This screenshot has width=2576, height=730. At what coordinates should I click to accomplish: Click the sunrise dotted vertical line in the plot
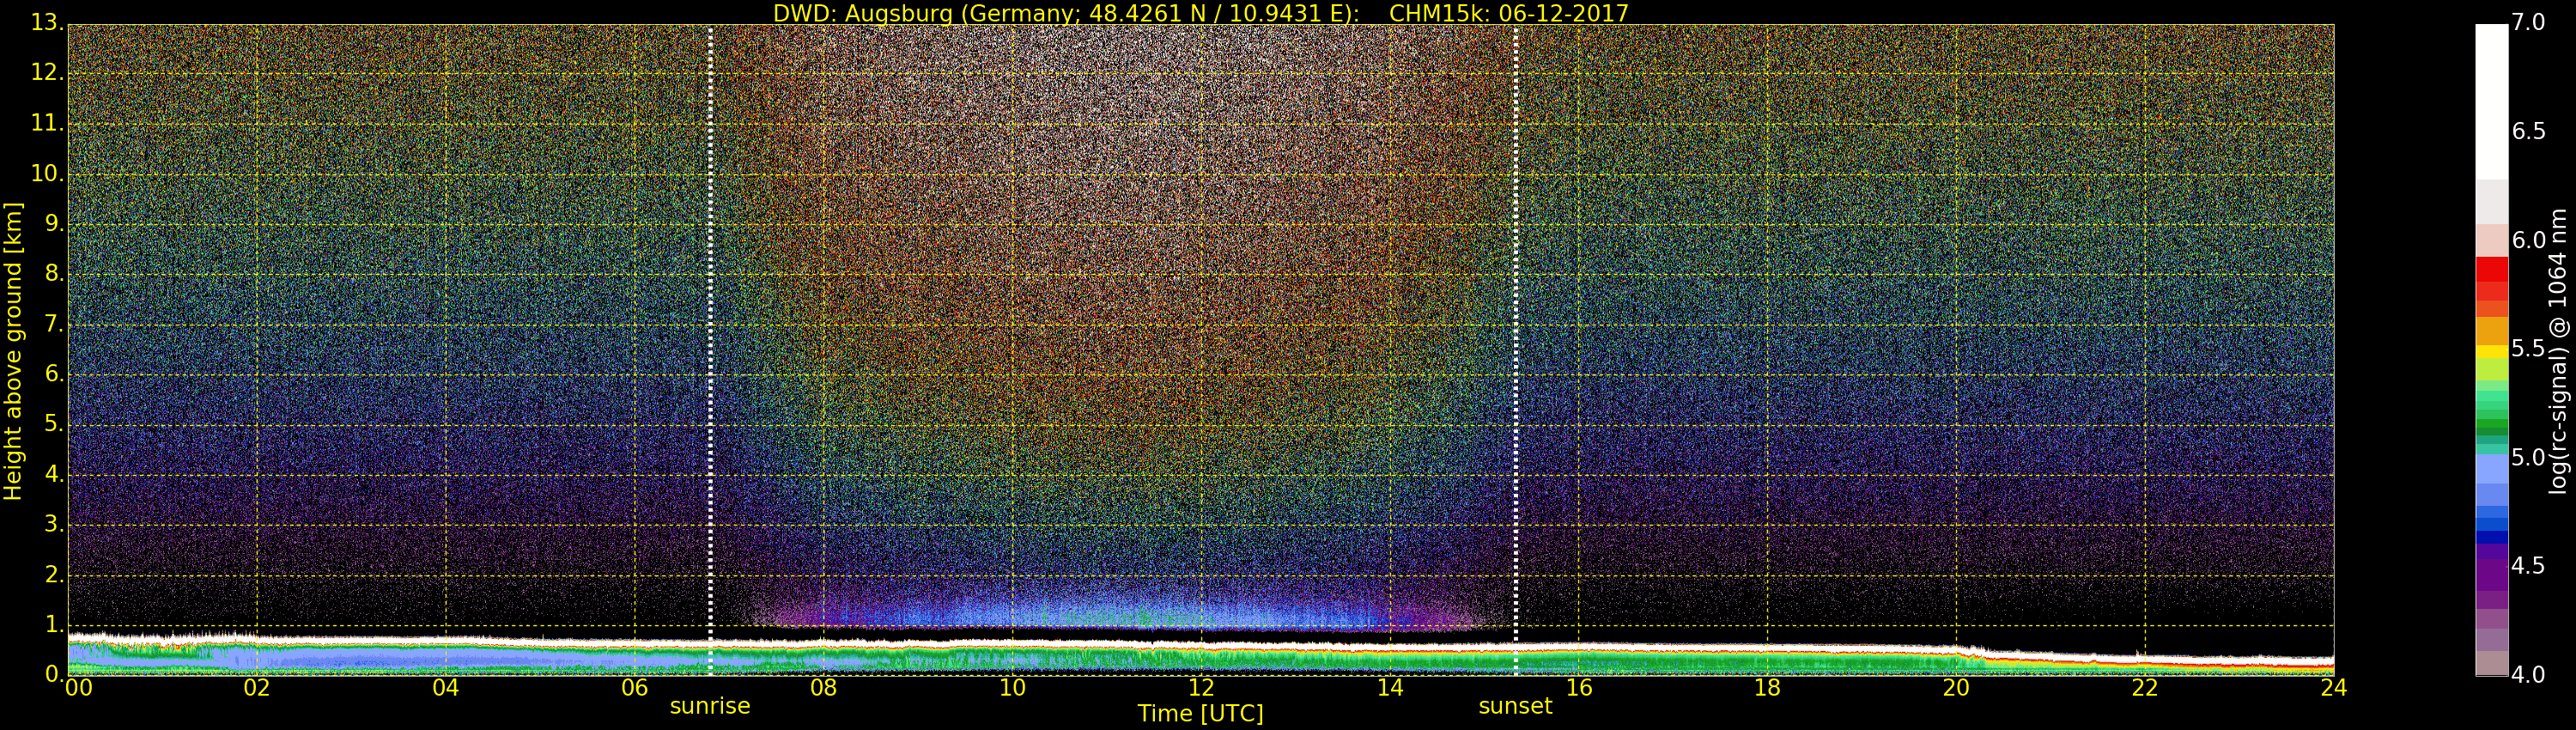710,350
